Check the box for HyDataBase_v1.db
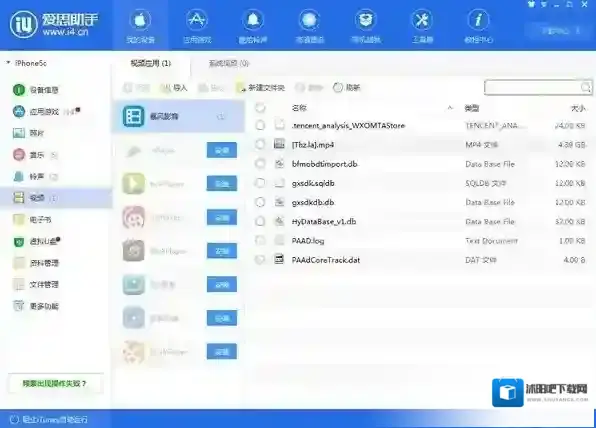Screen dimensions: 596x428 tap(260, 222)
